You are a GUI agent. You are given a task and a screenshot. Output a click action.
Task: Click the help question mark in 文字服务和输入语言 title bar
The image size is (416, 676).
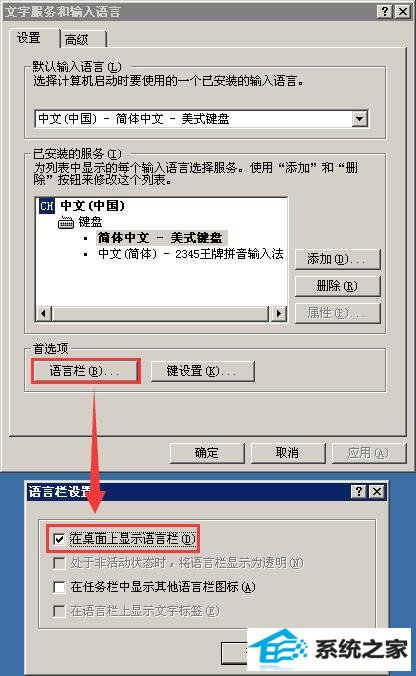tap(385, 11)
